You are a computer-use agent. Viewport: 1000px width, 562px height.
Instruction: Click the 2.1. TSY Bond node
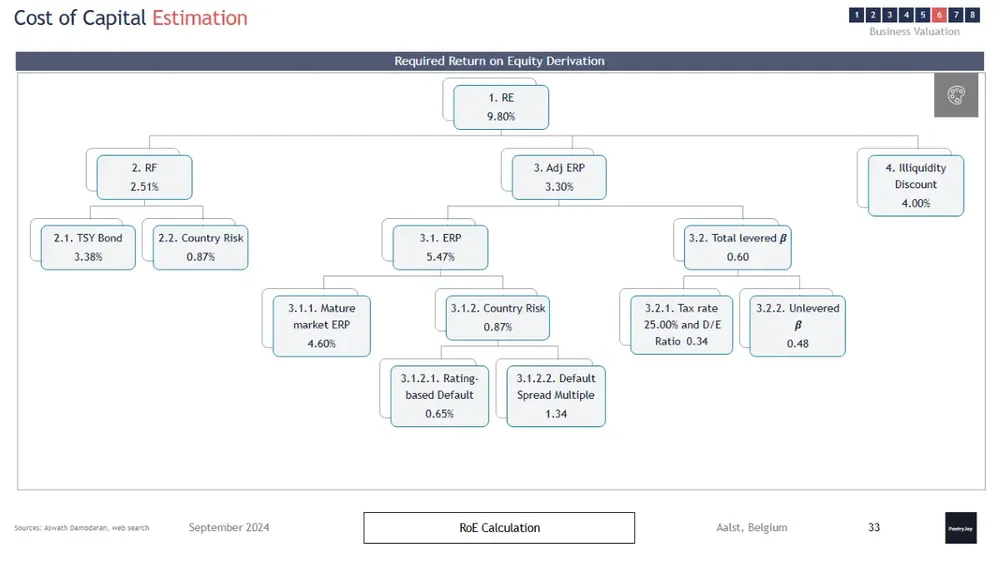coord(88,248)
